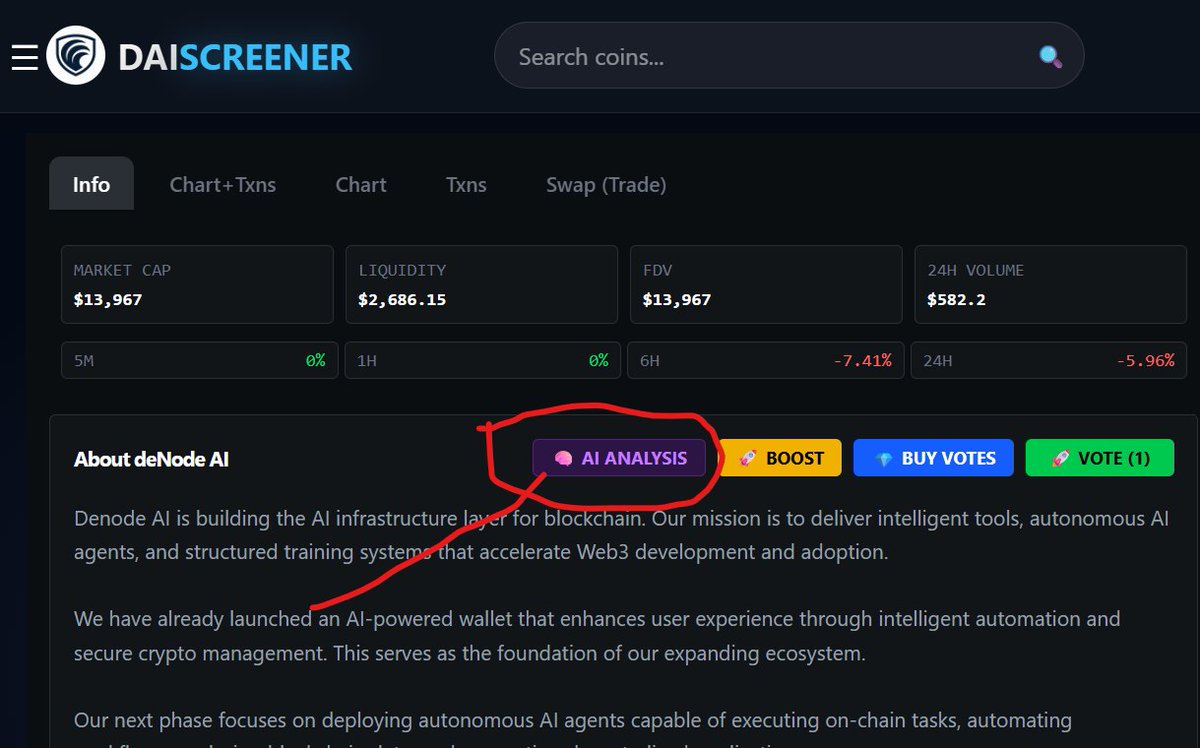Select the FDV $13,967 card
The image size is (1200, 748).
[766, 285]
